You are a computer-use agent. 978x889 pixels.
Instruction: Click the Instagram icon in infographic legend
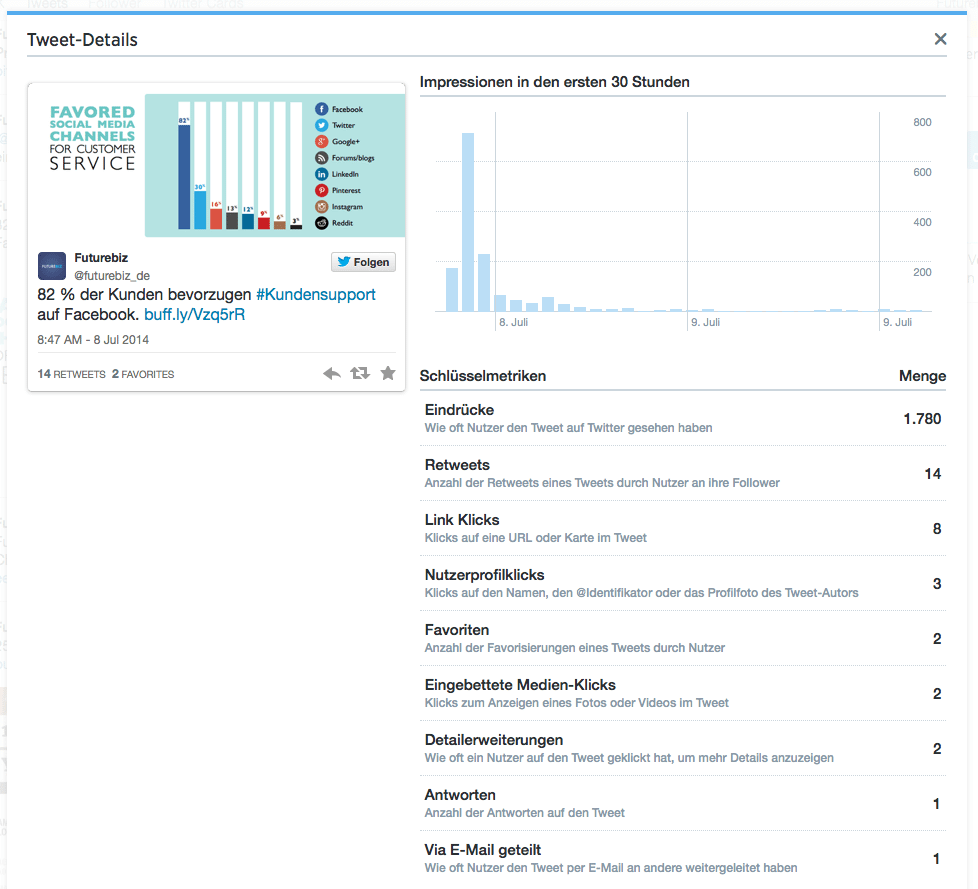click(321, 206)
